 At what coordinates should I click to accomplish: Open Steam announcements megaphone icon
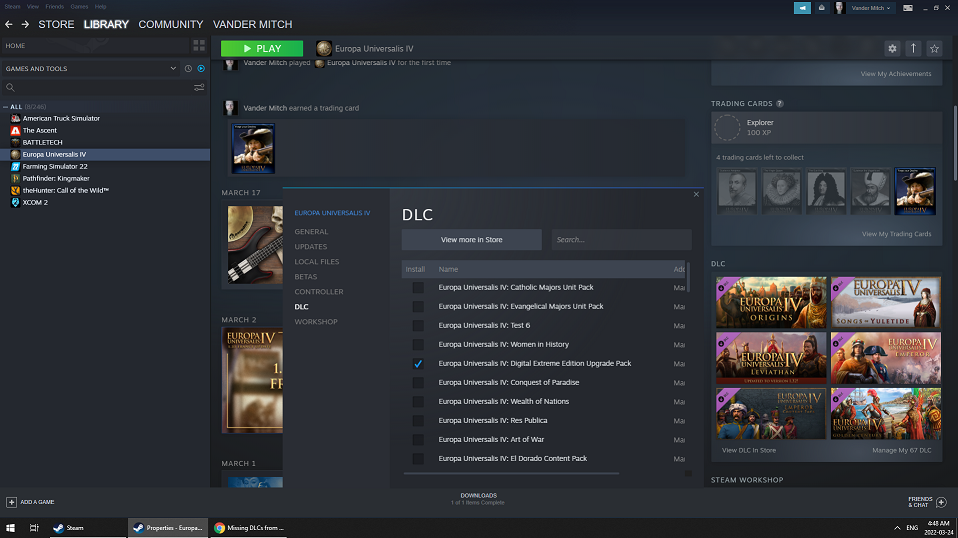pyautogui.click(x=802, y=8)
